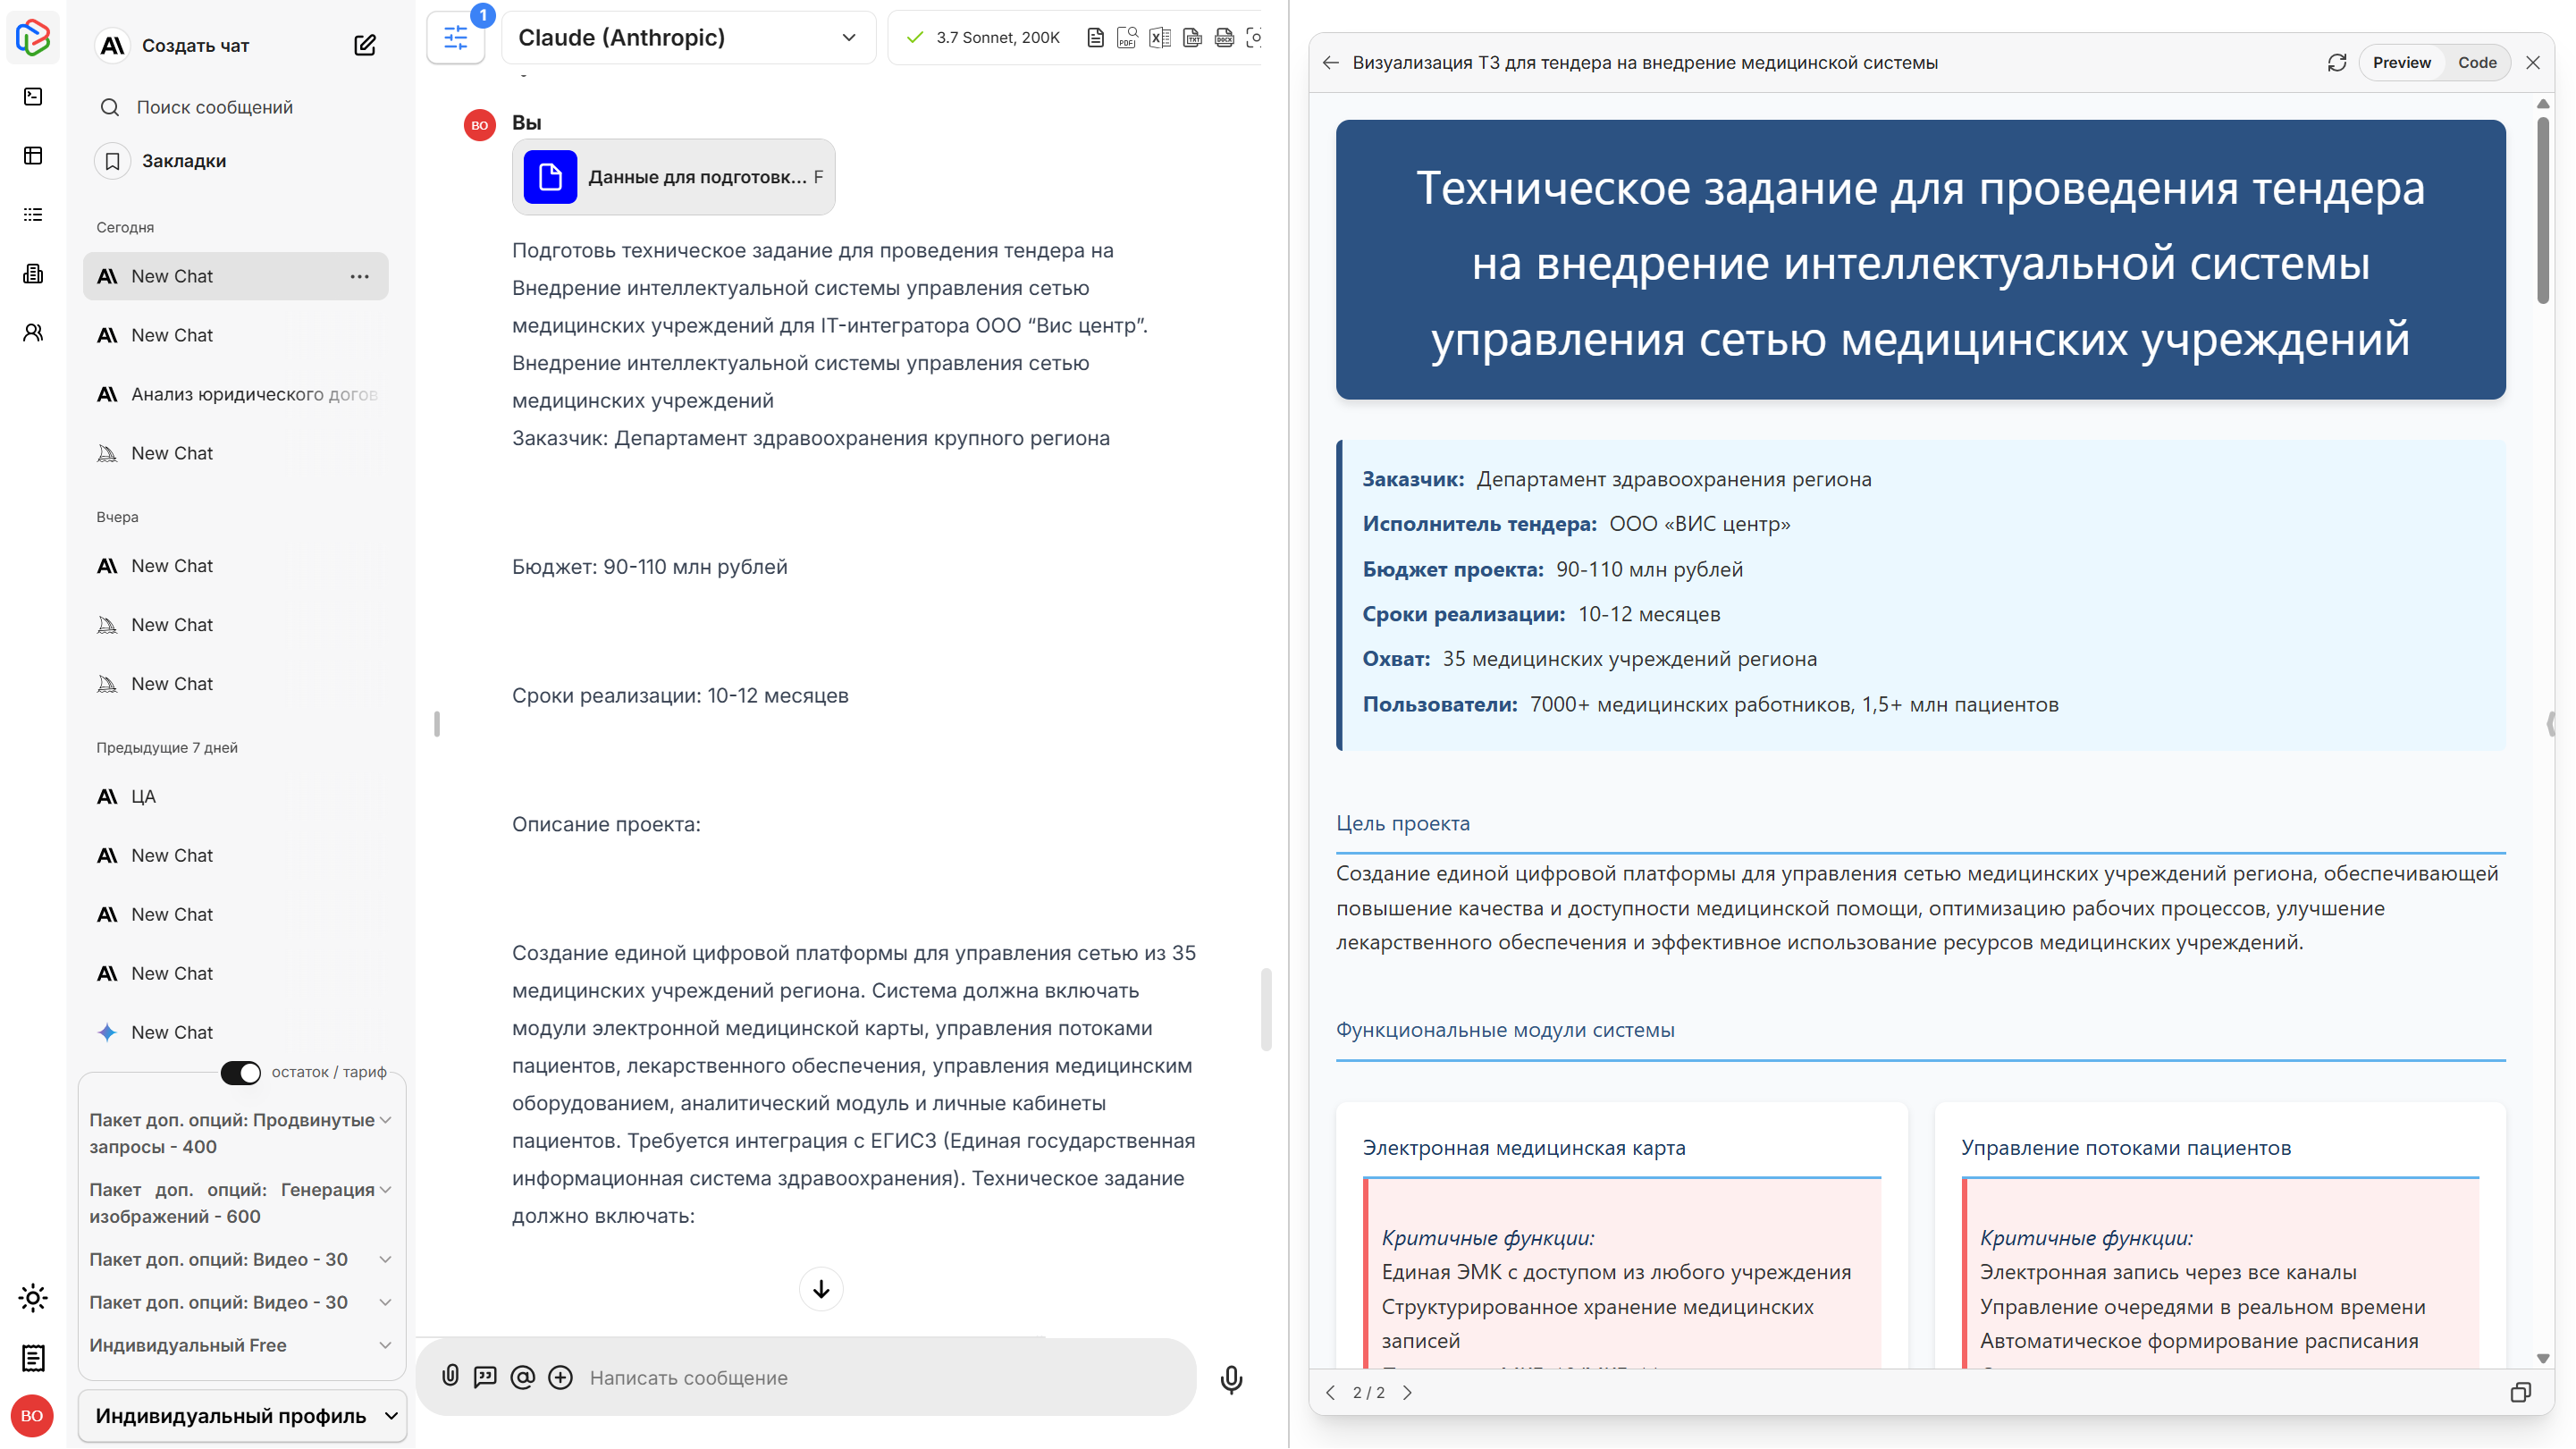Click the copy icon at preview panel bottom
This screenshot has width=2576, height=1449.
pos(2521,1393)
